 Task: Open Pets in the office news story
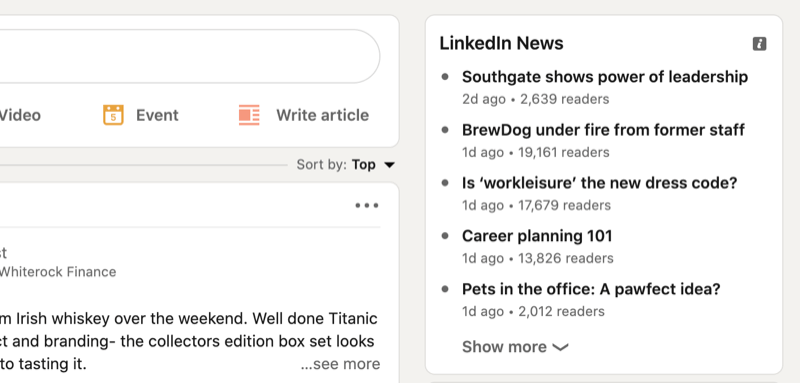(x=591, y=289)
